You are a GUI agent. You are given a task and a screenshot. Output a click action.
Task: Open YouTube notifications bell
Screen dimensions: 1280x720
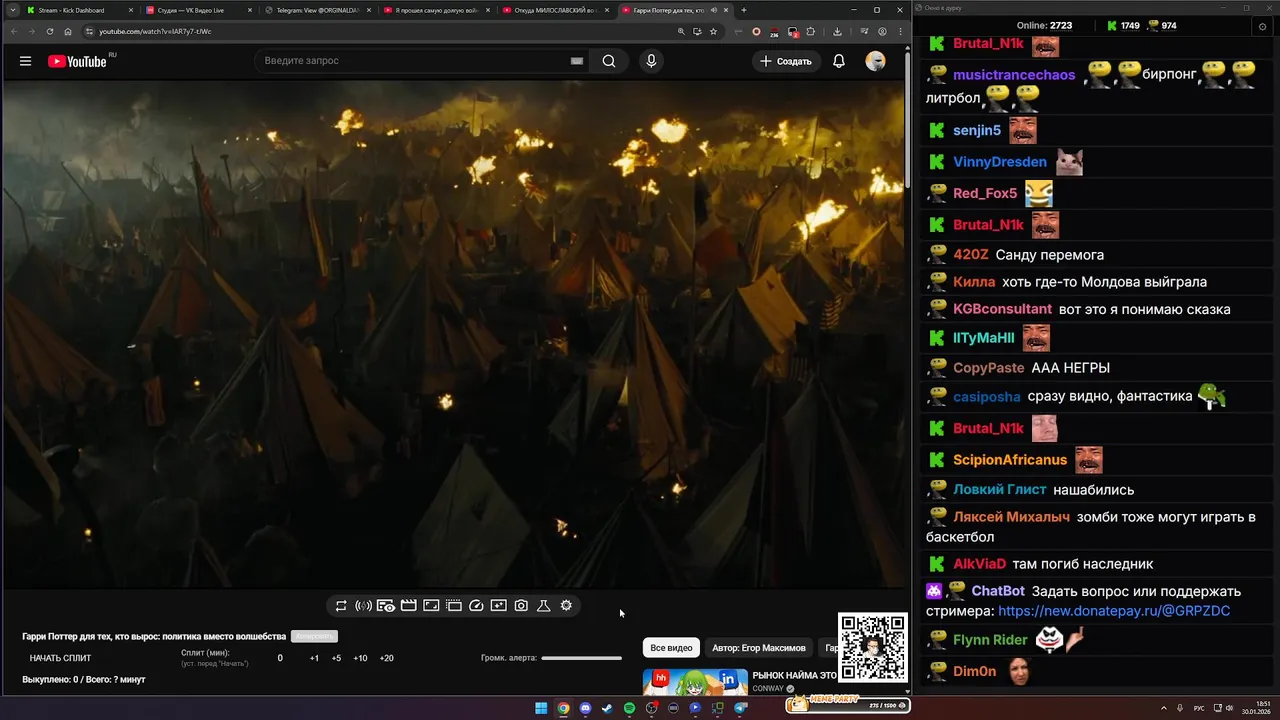tap(839, 61)
